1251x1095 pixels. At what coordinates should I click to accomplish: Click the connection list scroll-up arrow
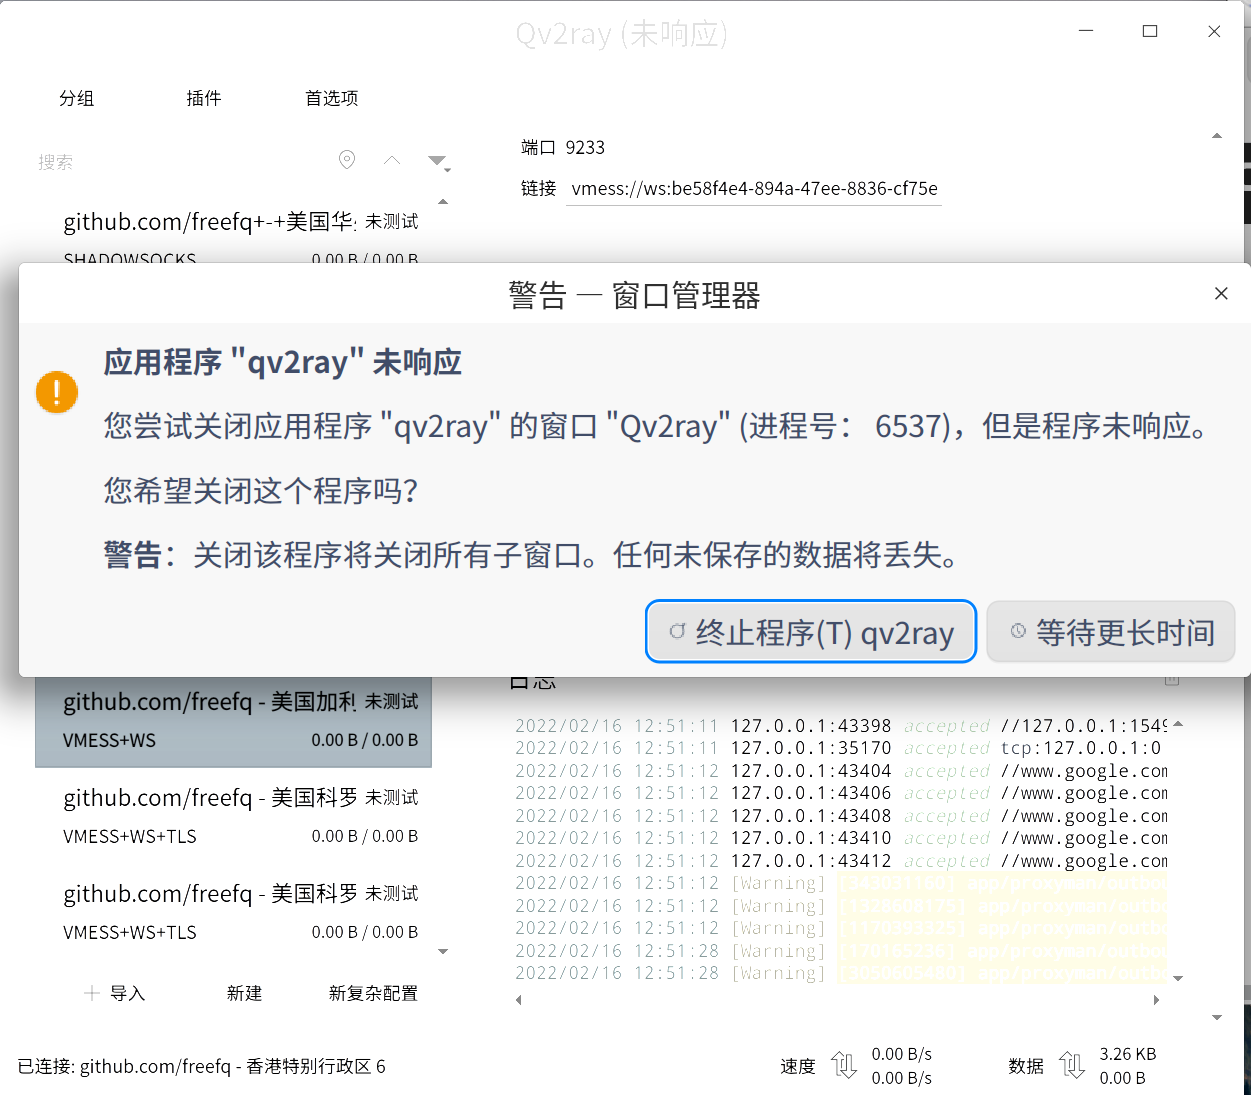point(443,202)
